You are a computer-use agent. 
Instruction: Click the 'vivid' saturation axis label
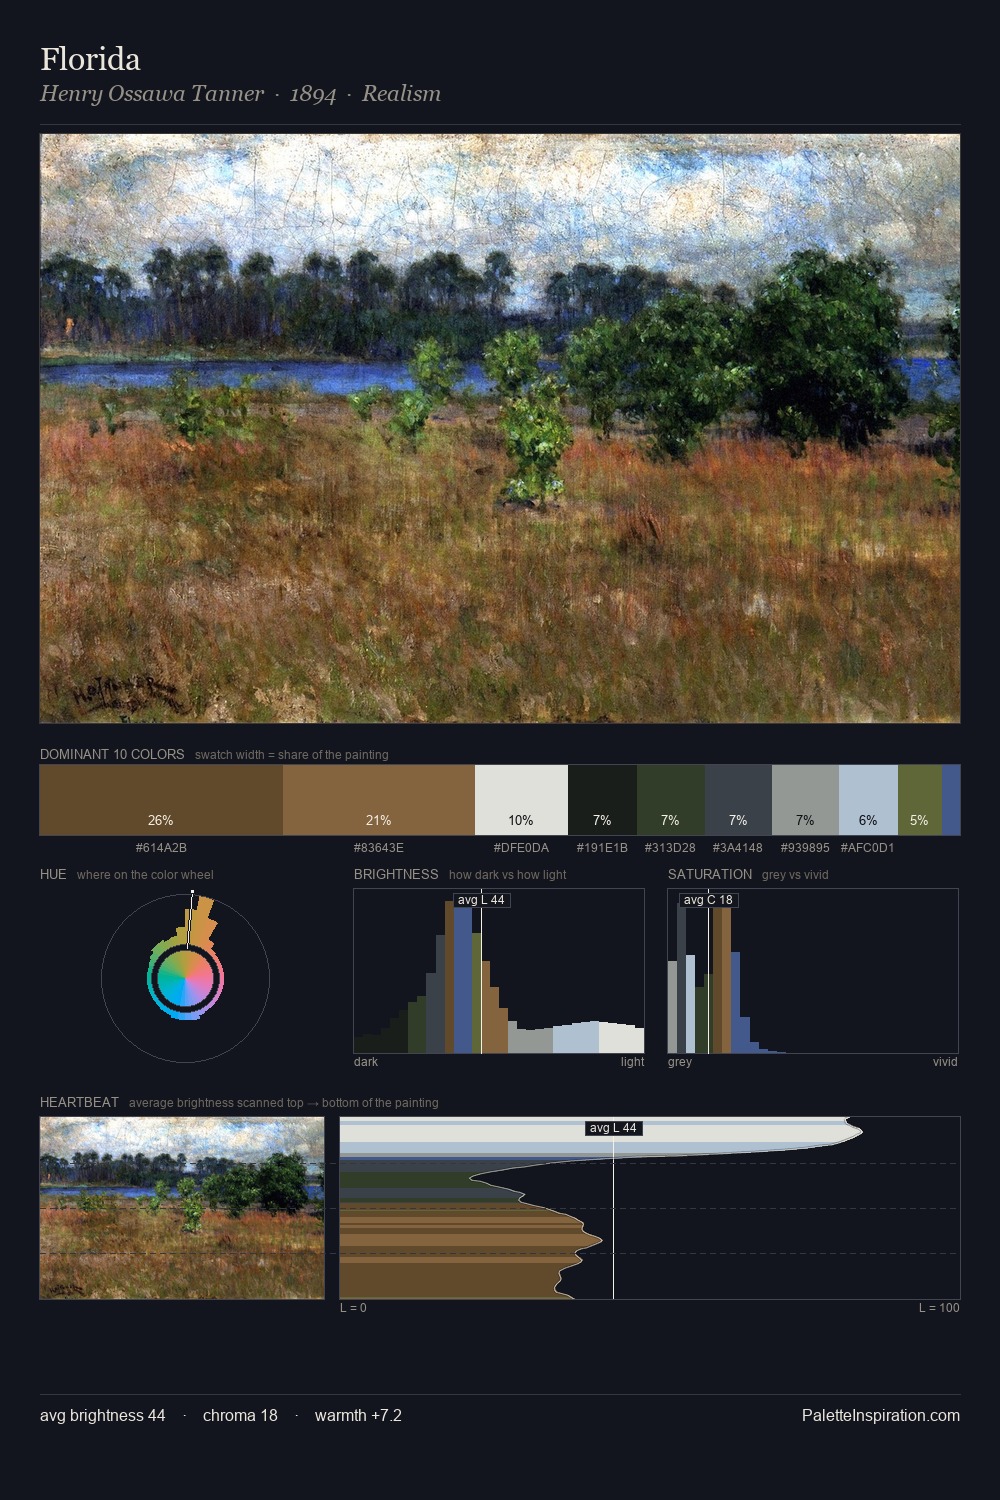click(x=945, y=1062)
